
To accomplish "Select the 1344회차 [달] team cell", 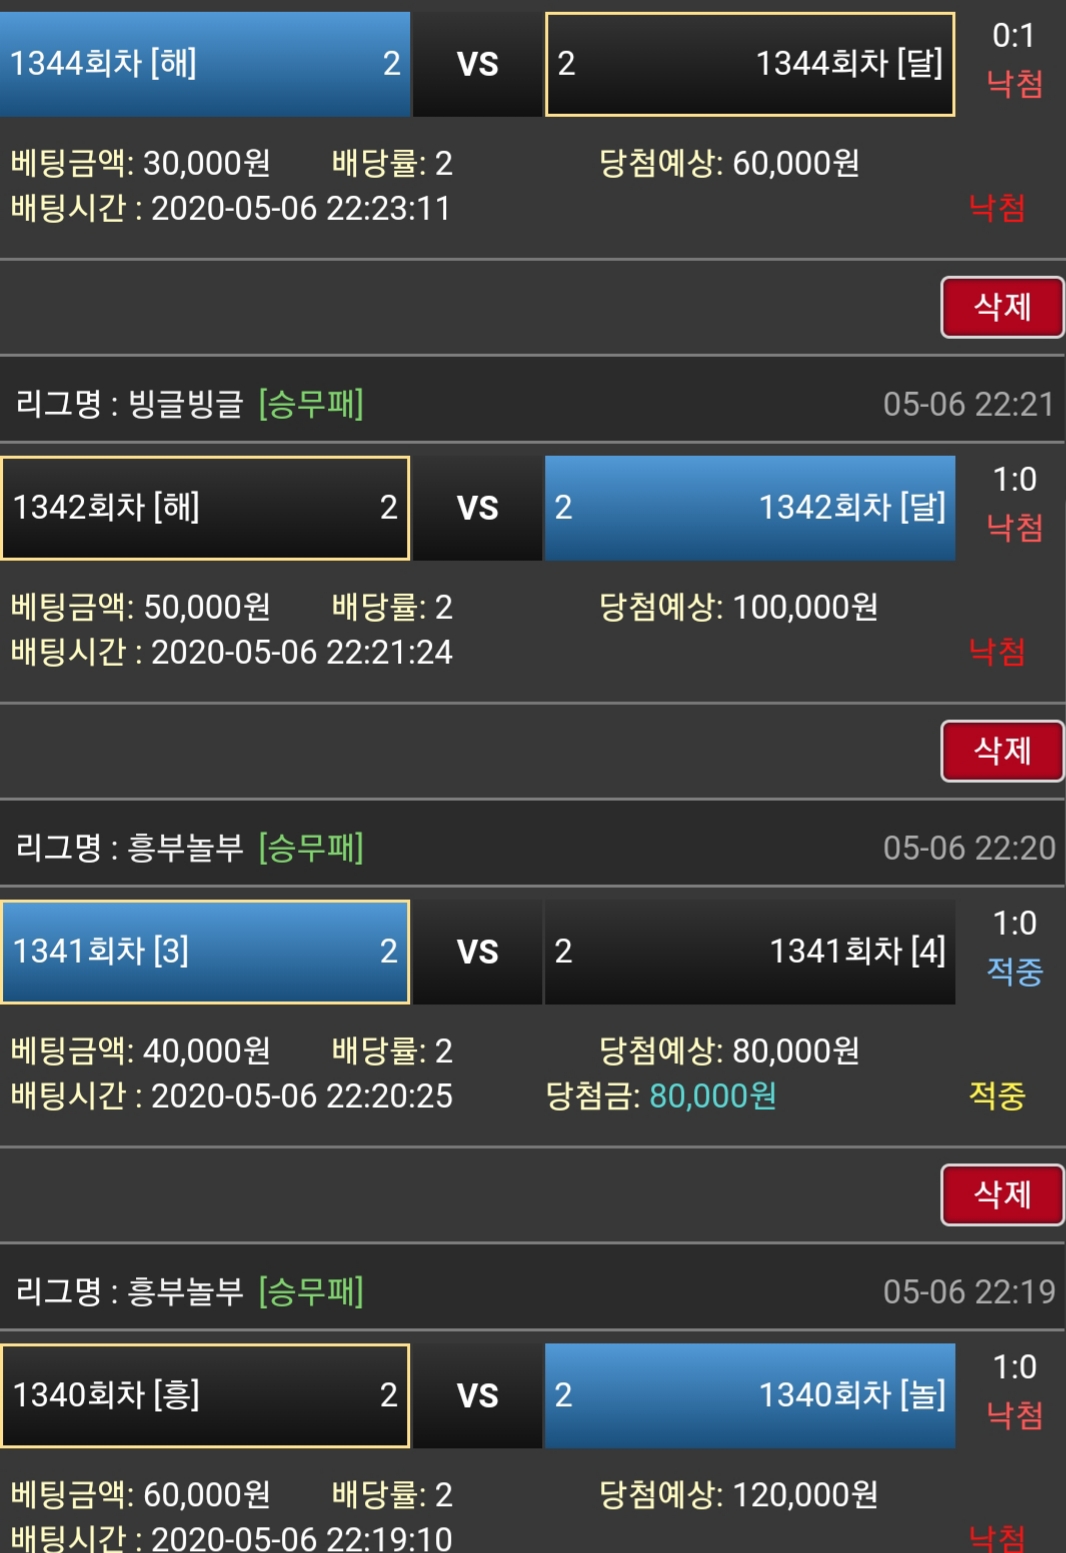I will click(750, 64).
